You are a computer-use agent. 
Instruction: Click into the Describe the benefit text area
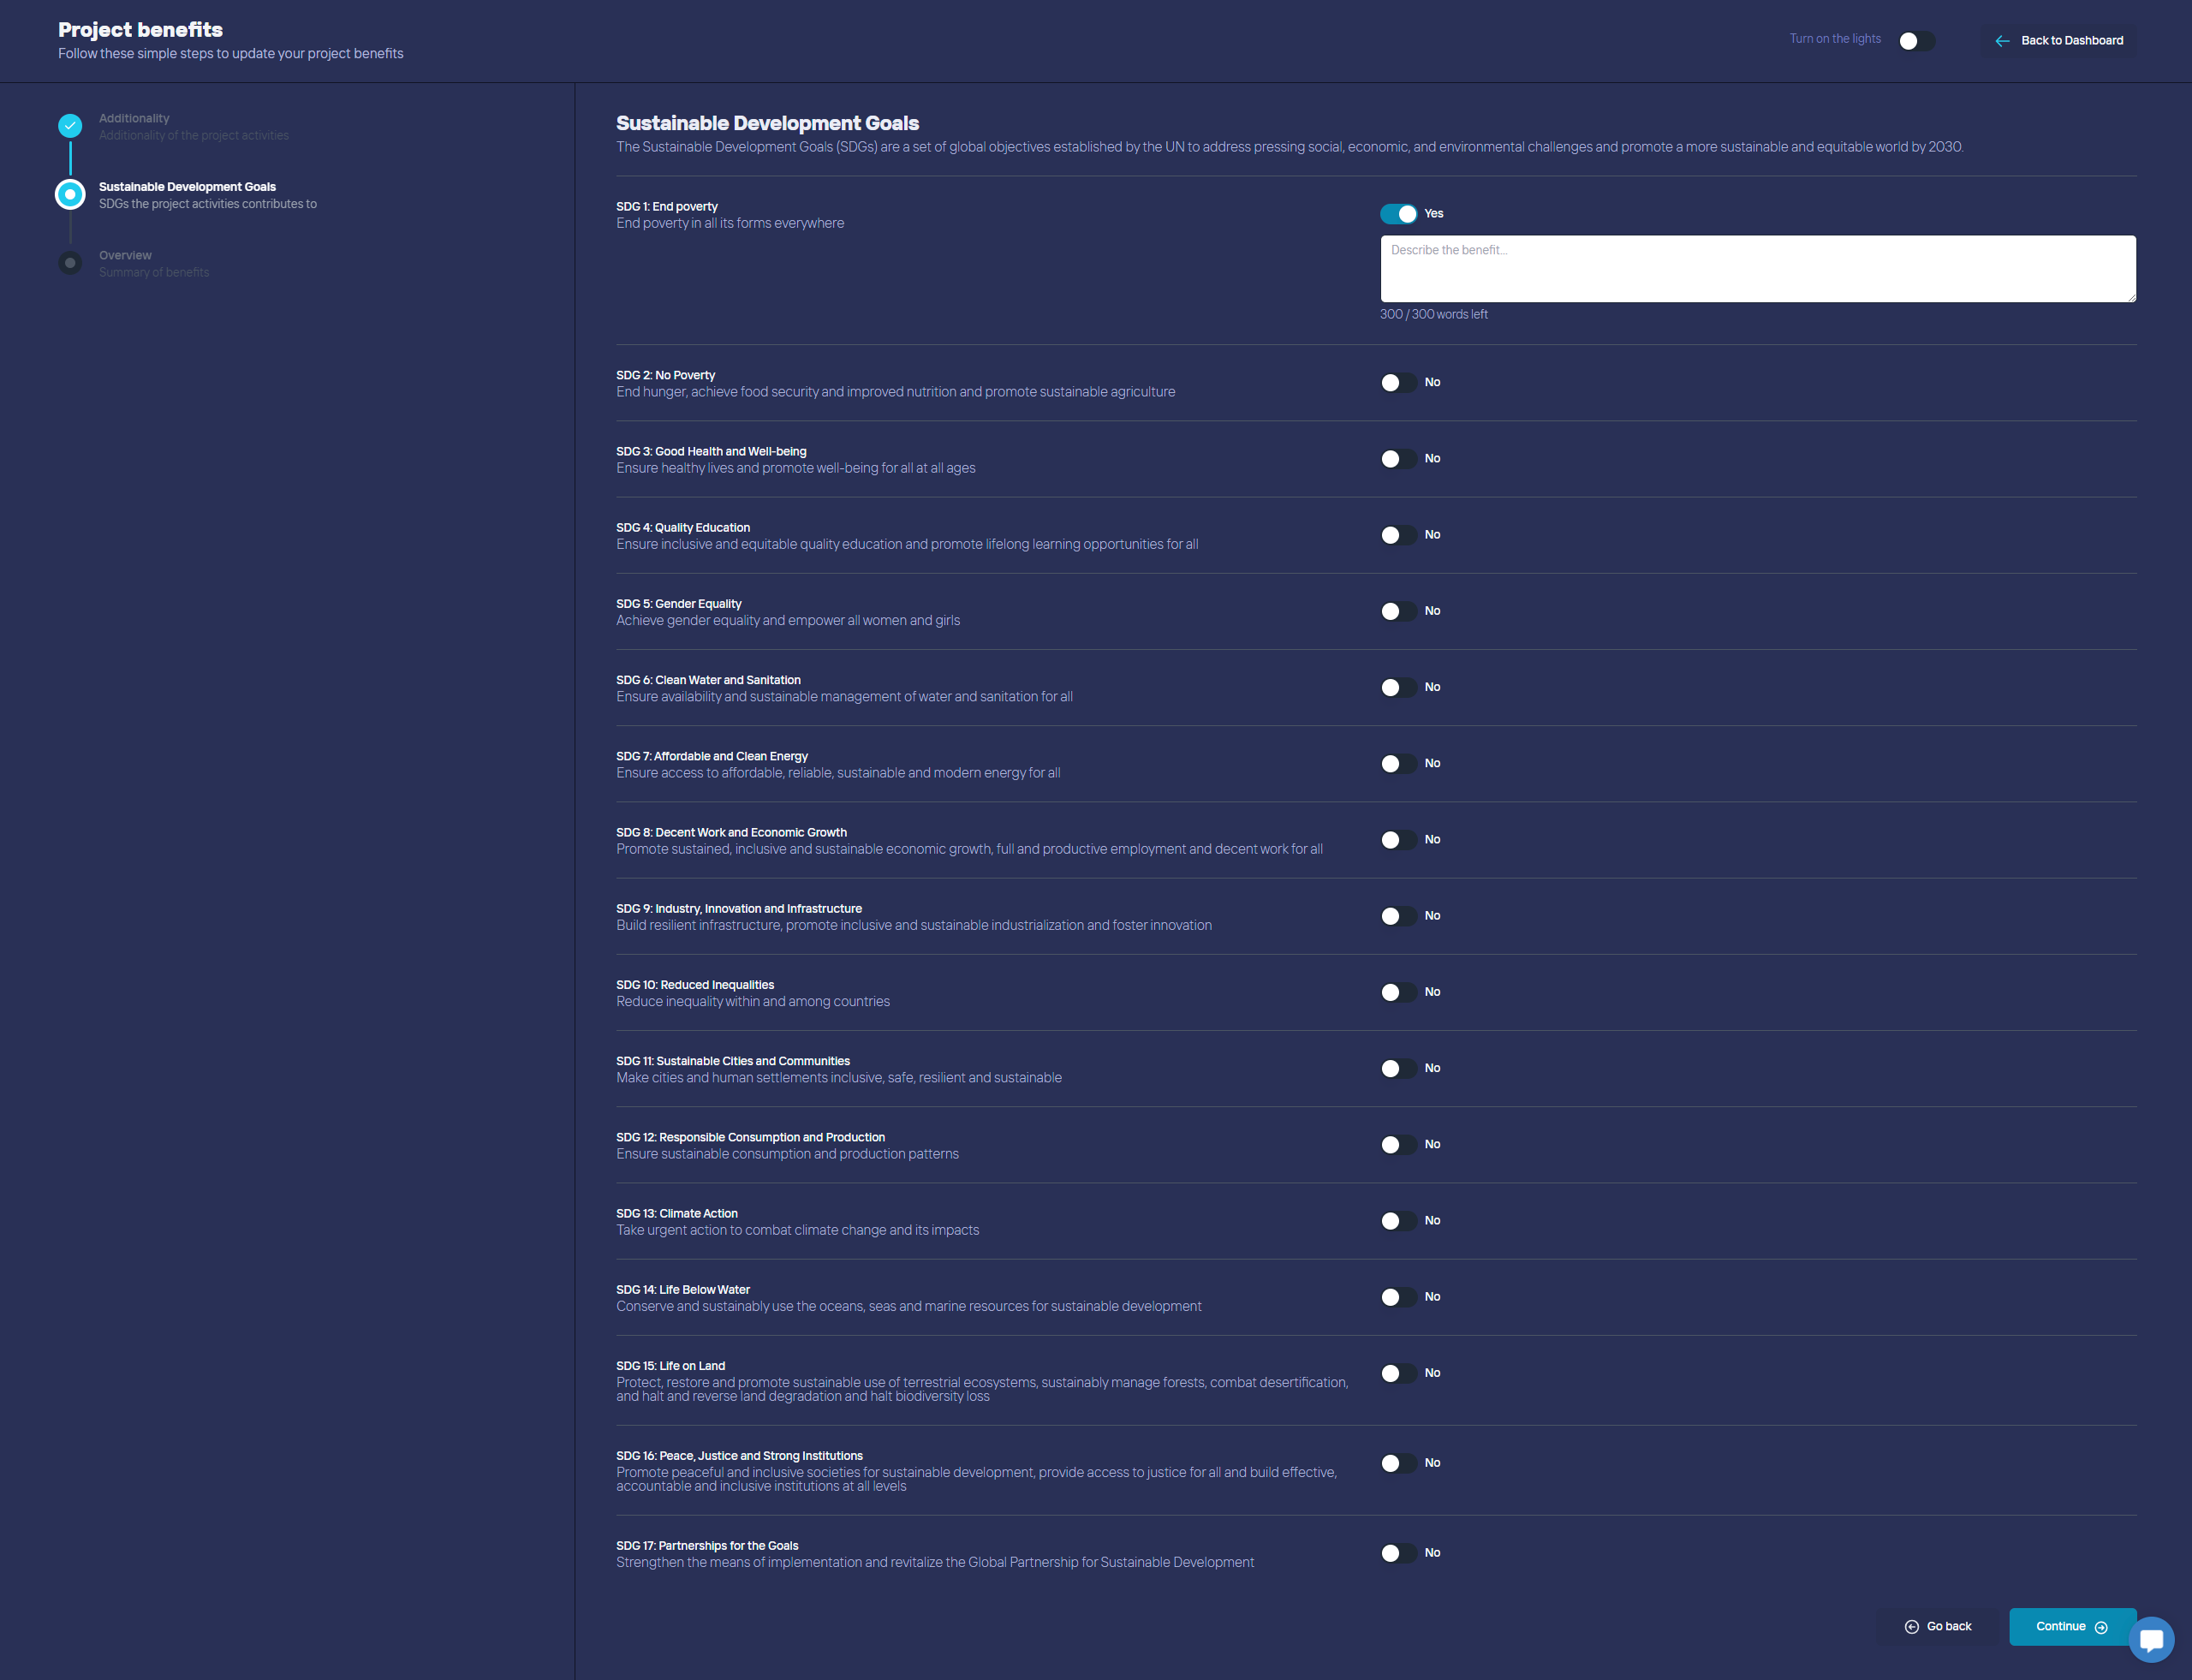tap(1757, 269)
